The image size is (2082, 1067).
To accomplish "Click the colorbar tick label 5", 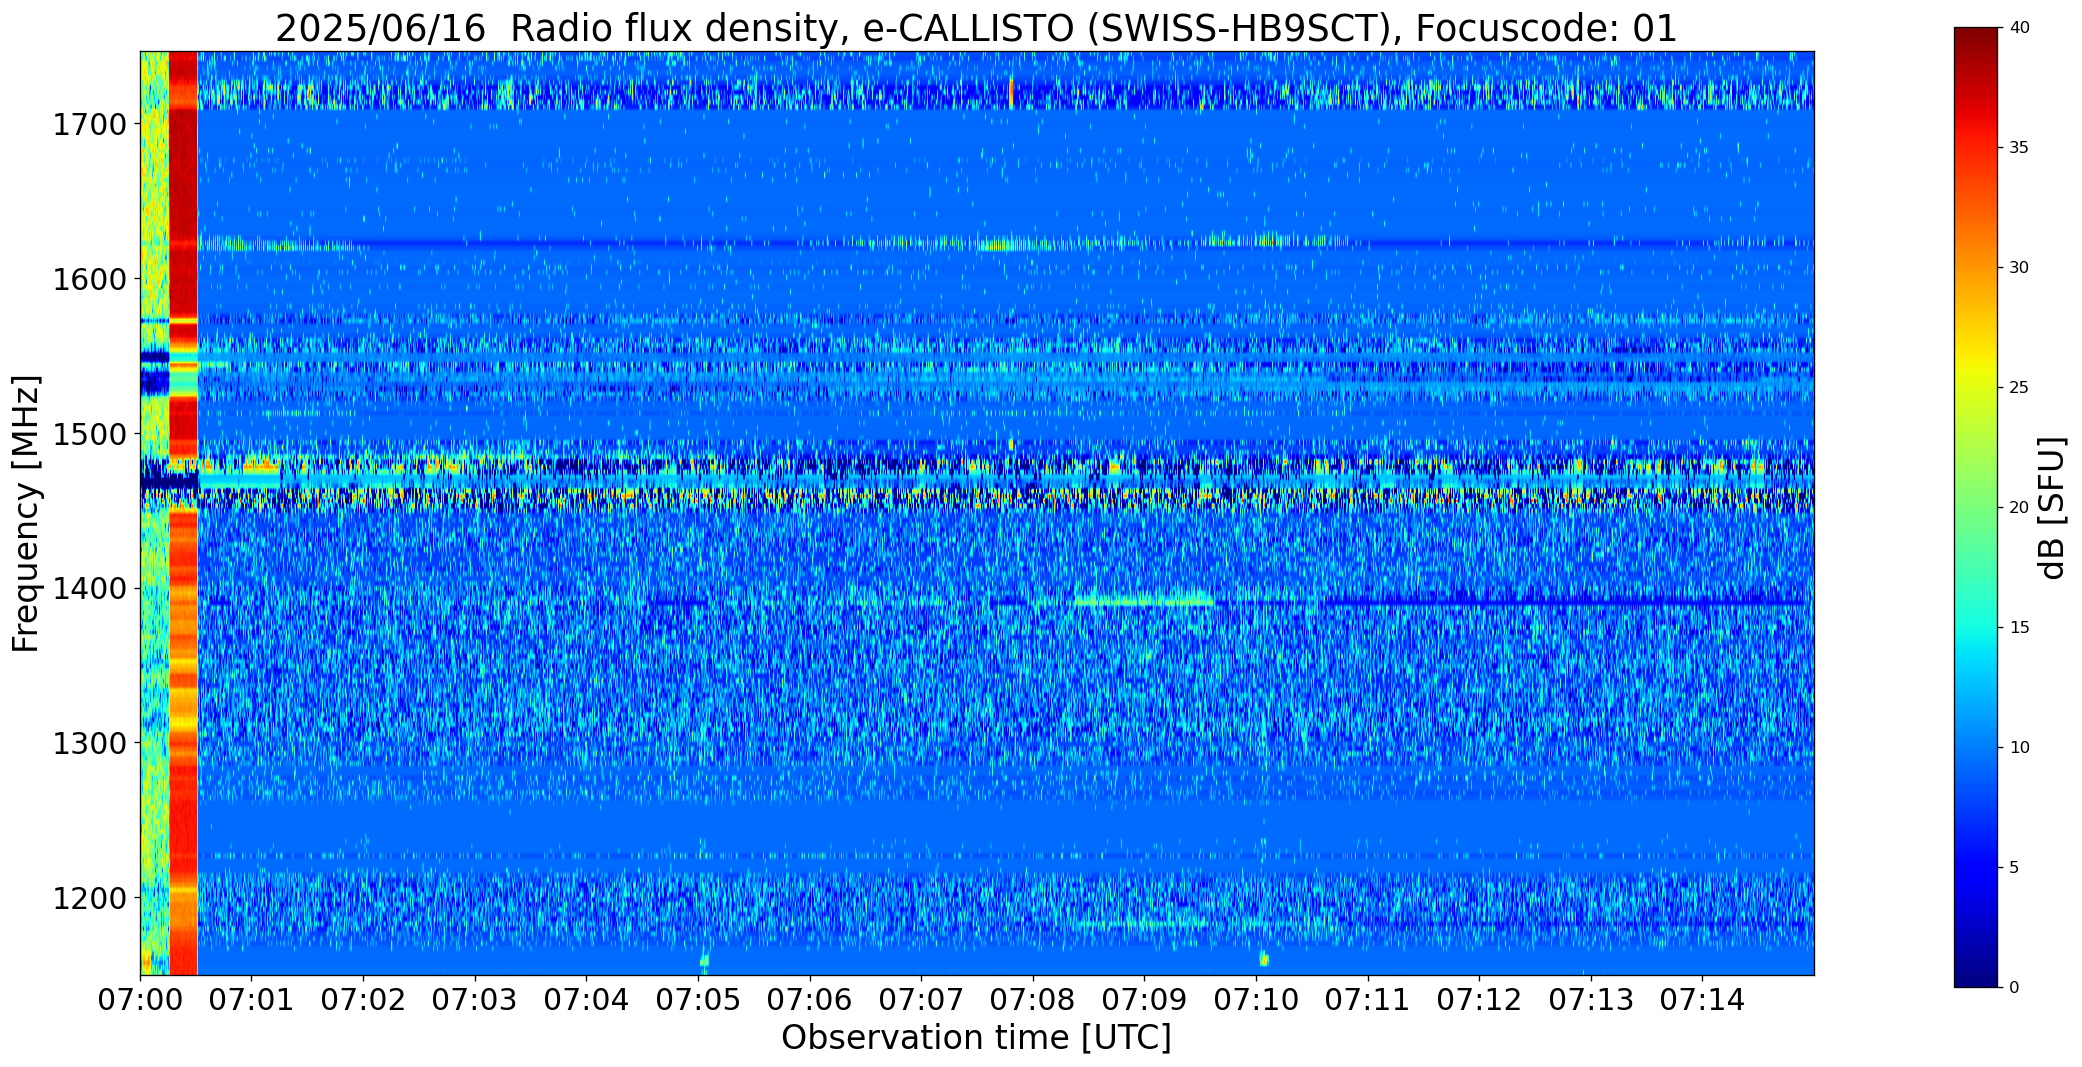I will pos(2014,868).
